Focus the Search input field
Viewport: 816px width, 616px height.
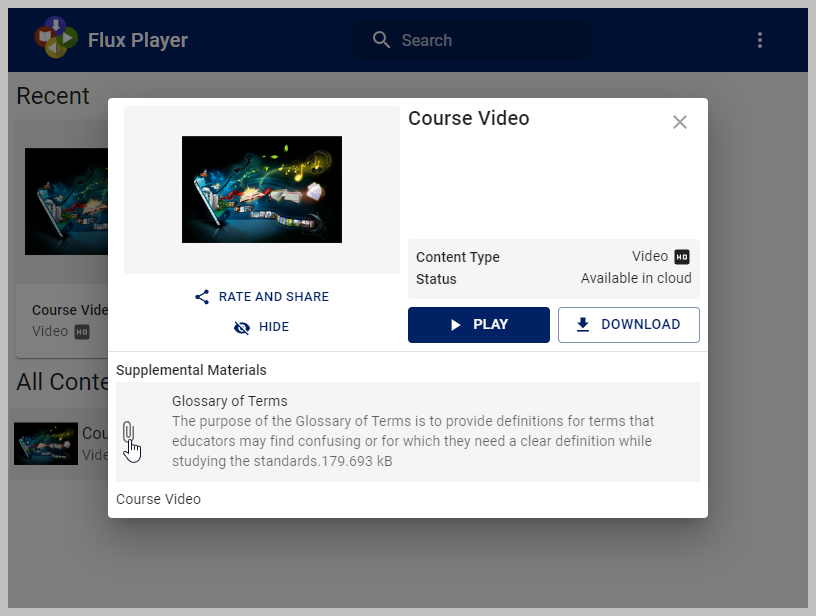pos(480,40)
